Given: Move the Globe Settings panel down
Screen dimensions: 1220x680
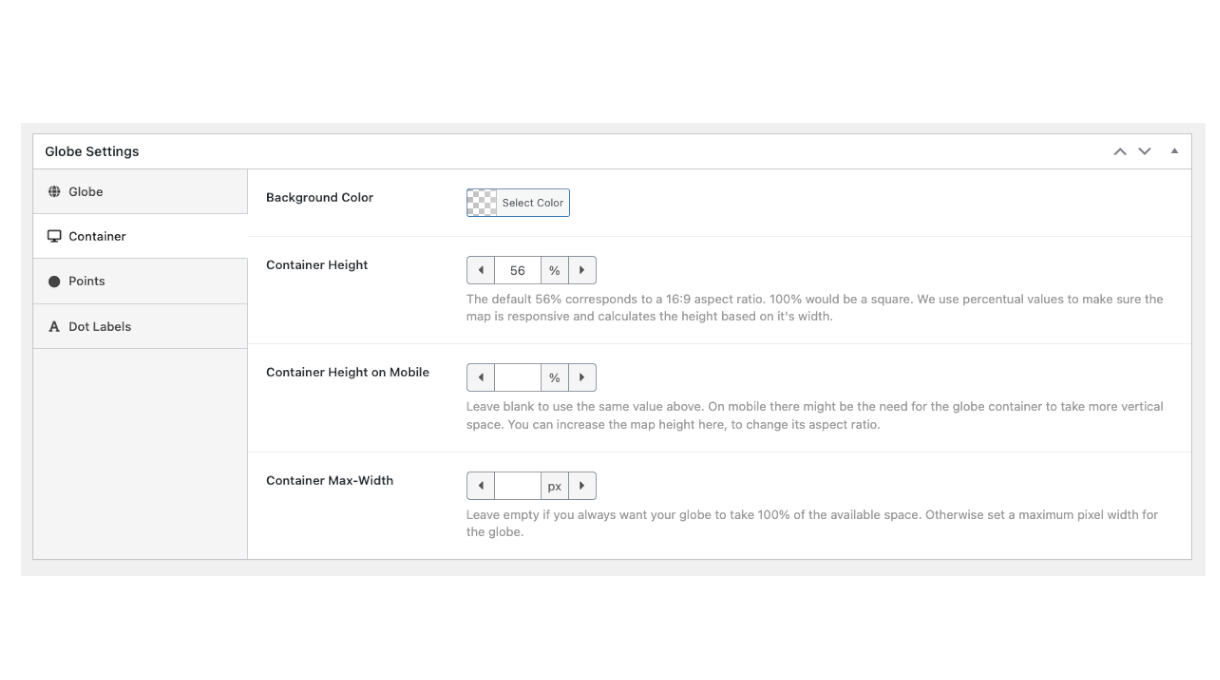Looking at the screenshot, I should [1145, 151].
